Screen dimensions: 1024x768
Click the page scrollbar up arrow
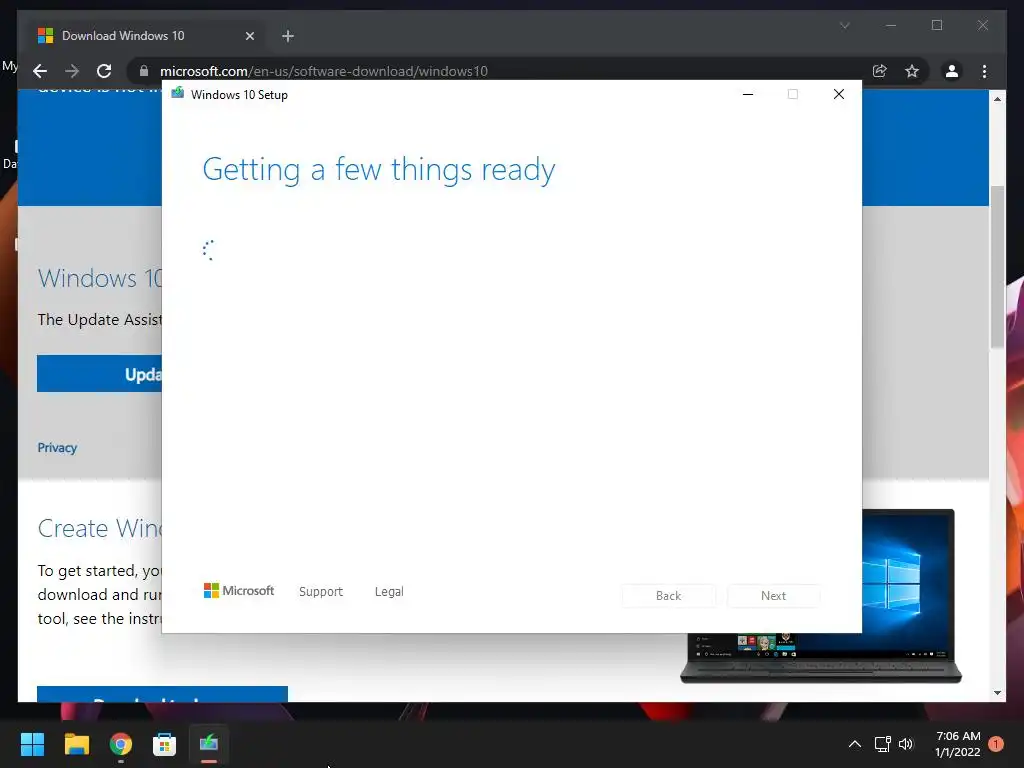pyautogui.click(x=997, y=99)
